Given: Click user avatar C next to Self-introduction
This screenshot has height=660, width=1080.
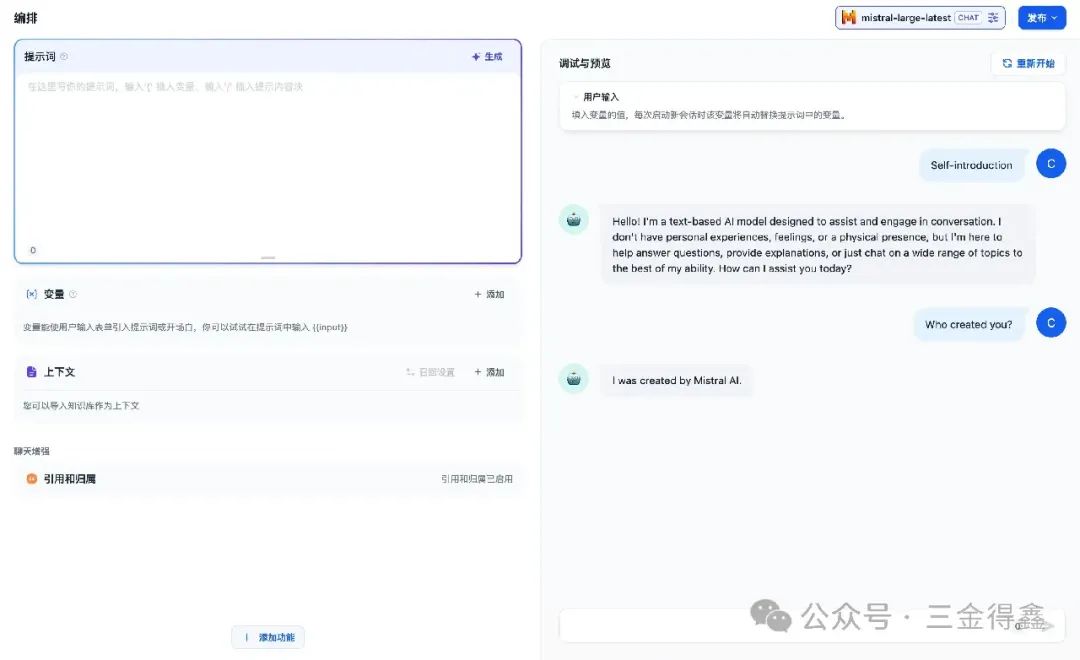Looking at the screenshot, I should pyautogui.click(x=1051, y=164).
